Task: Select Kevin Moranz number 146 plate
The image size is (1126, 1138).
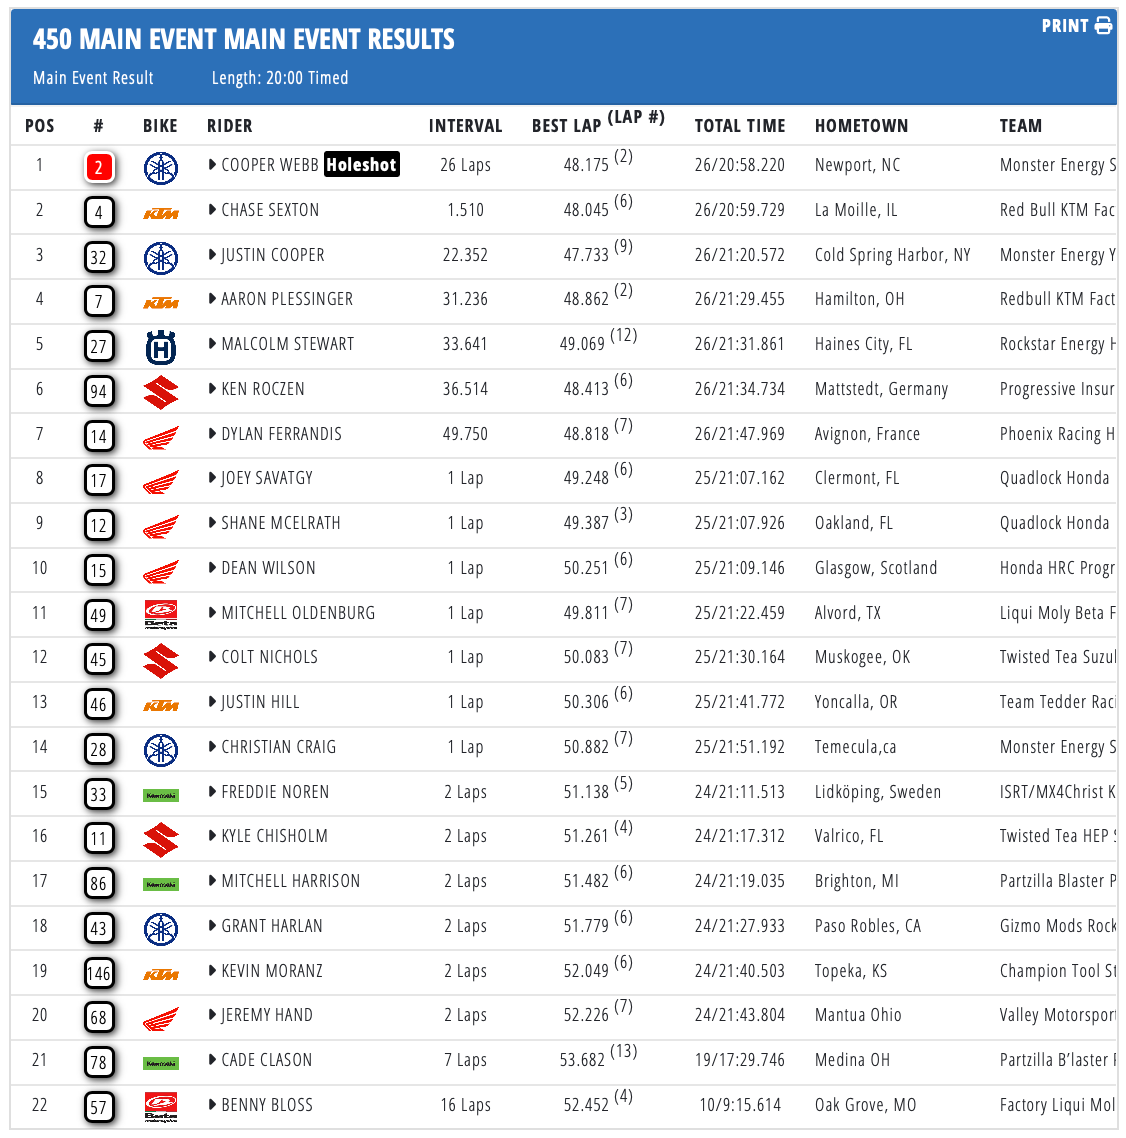Action: pyautogui.click(x=98, y=973)
